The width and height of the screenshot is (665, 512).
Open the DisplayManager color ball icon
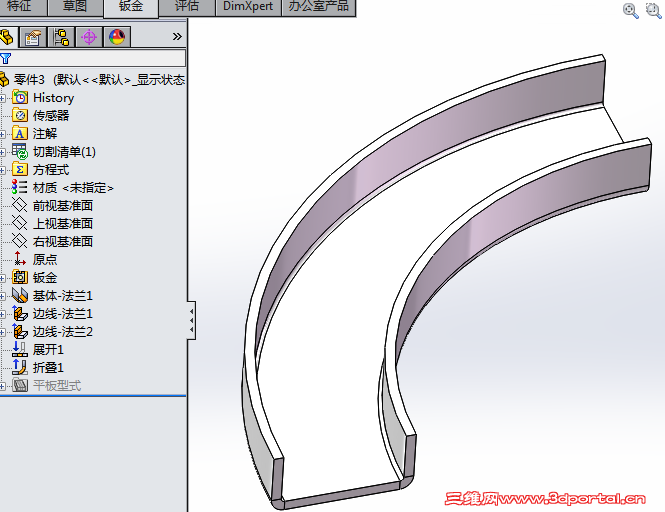point(117,37)
